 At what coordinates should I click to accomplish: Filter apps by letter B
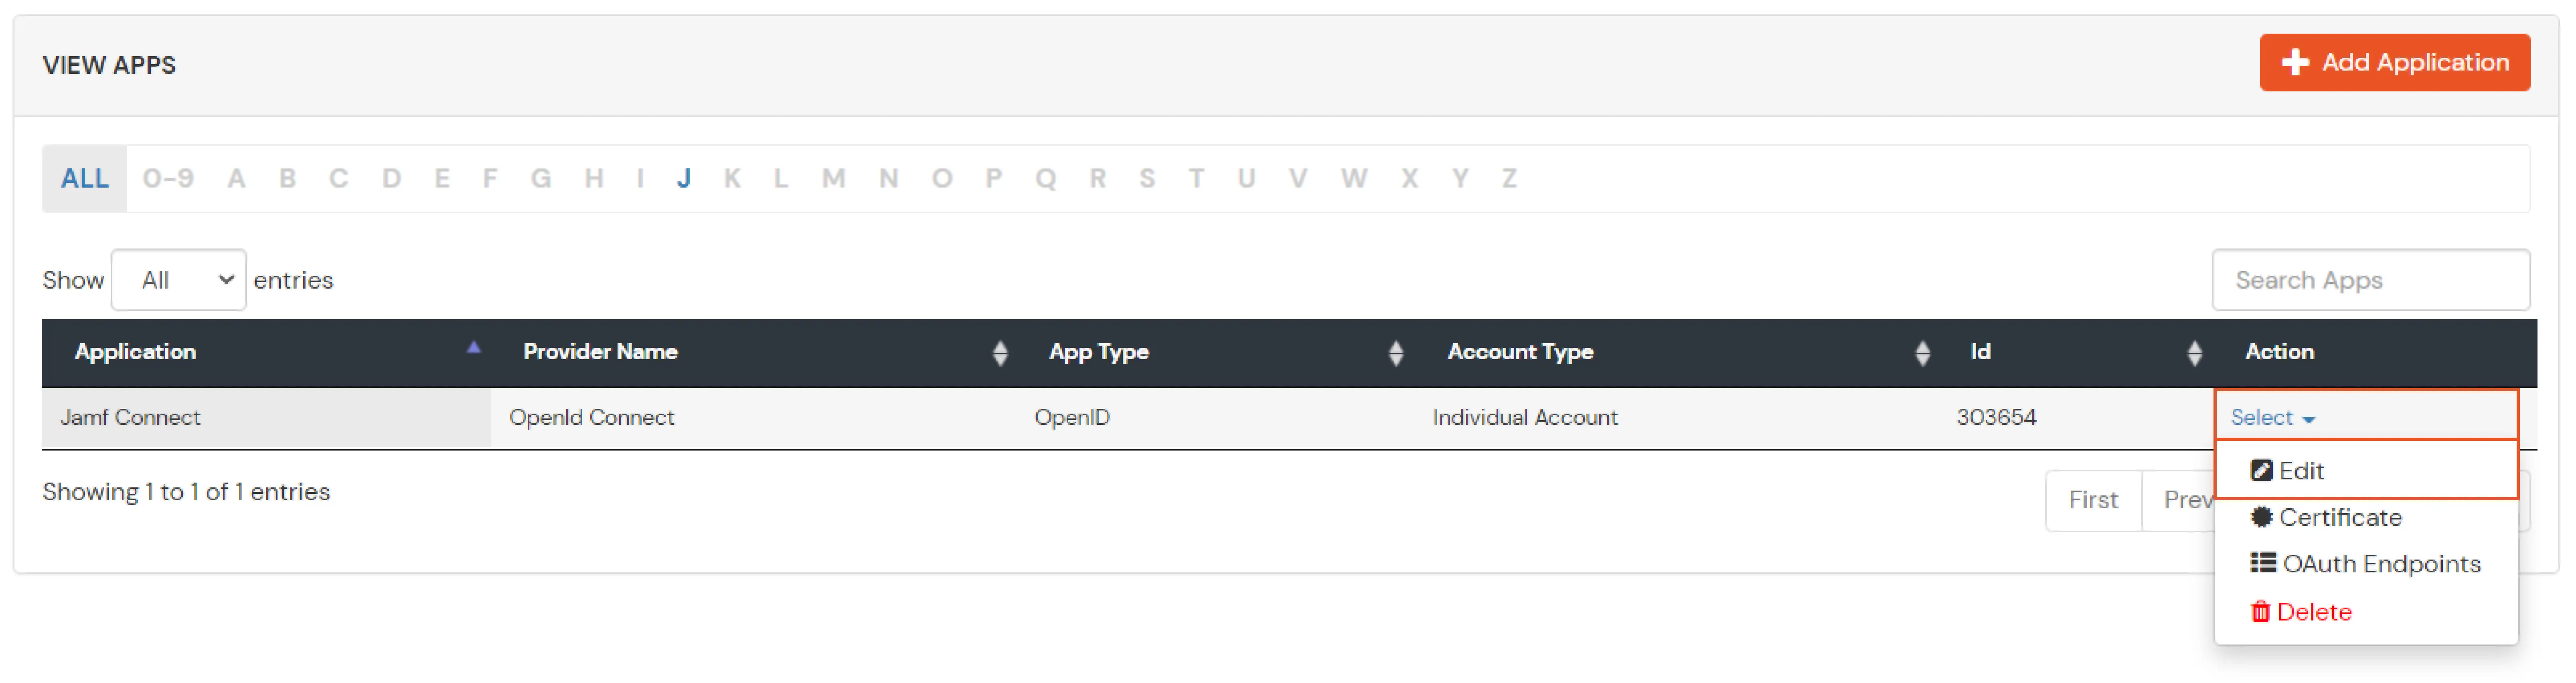click(x=288, y=179)
